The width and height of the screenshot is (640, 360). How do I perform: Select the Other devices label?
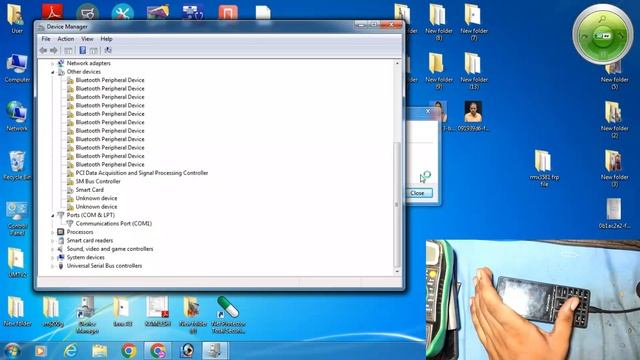[x=84, y=72]
